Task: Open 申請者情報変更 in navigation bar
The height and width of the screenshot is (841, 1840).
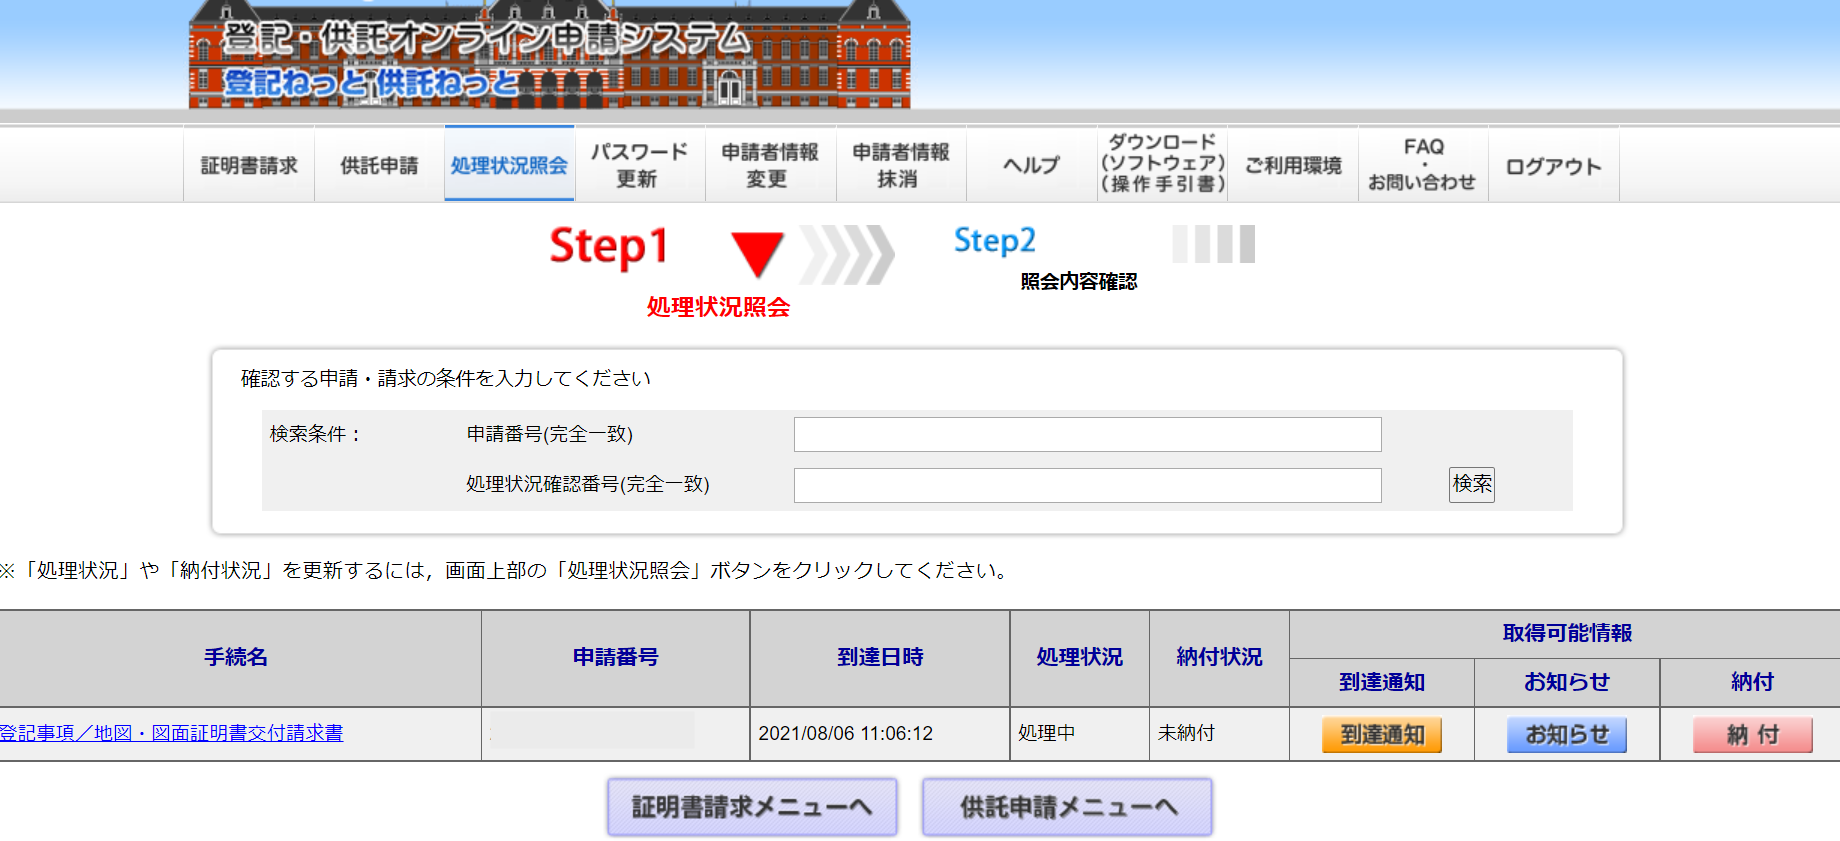Action: click(769, 166)
